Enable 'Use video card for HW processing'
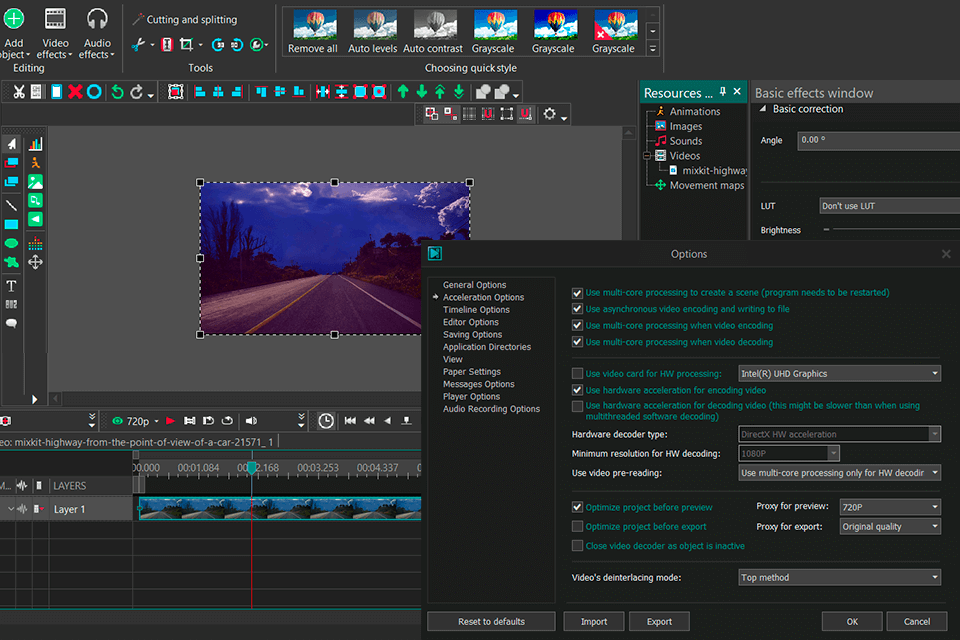960x640 pixels. point(577,372)
